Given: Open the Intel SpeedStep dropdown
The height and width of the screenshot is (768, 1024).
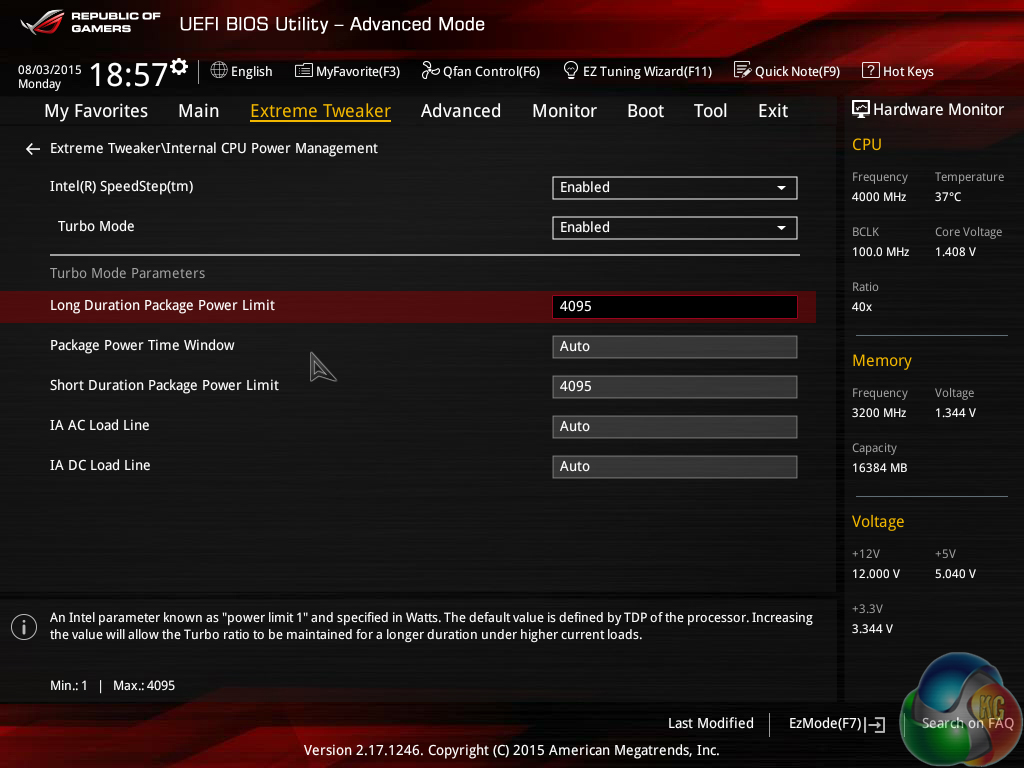Looking at the screenshot, I should point(675,188).
